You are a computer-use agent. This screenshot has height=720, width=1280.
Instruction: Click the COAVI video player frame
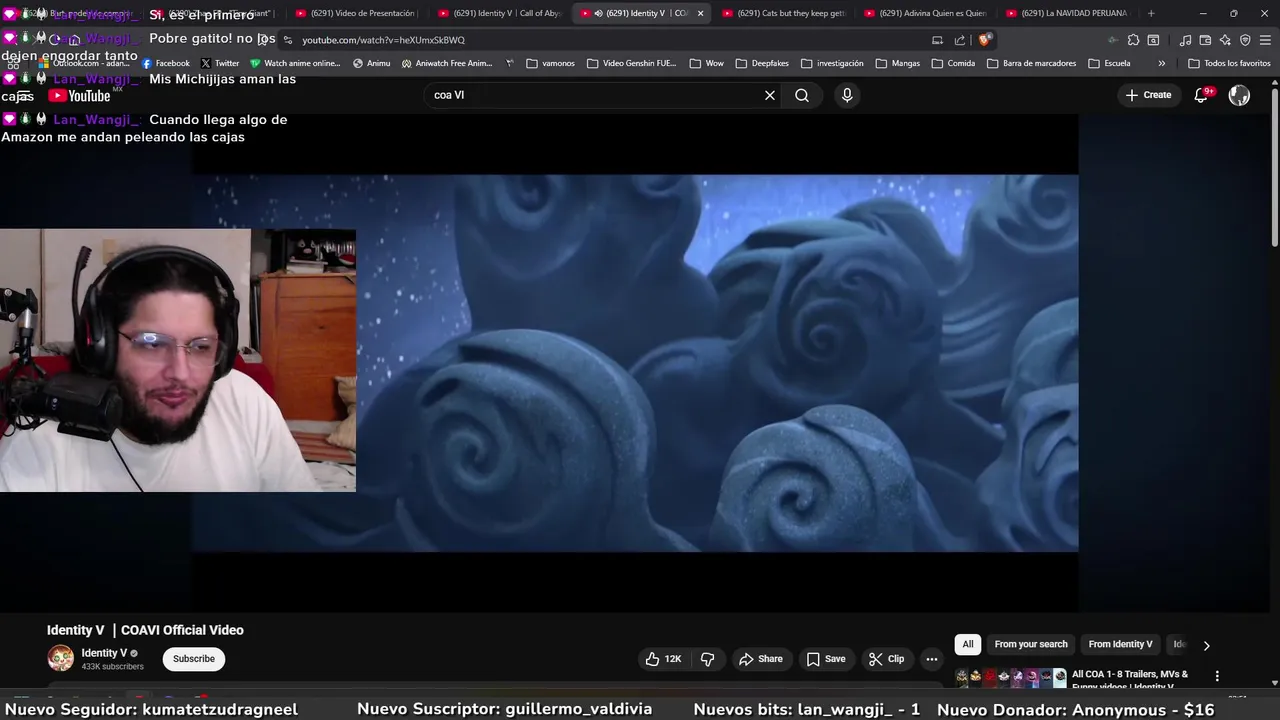pyautogui.click(x=635, y=363)
